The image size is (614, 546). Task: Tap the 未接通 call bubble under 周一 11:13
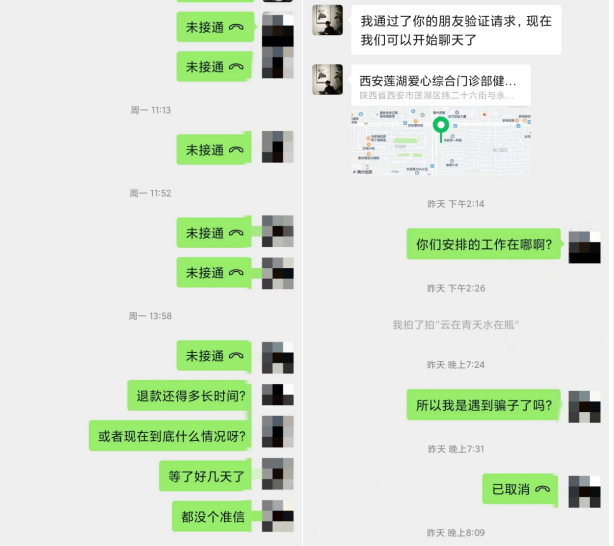(x=214, y=149)
